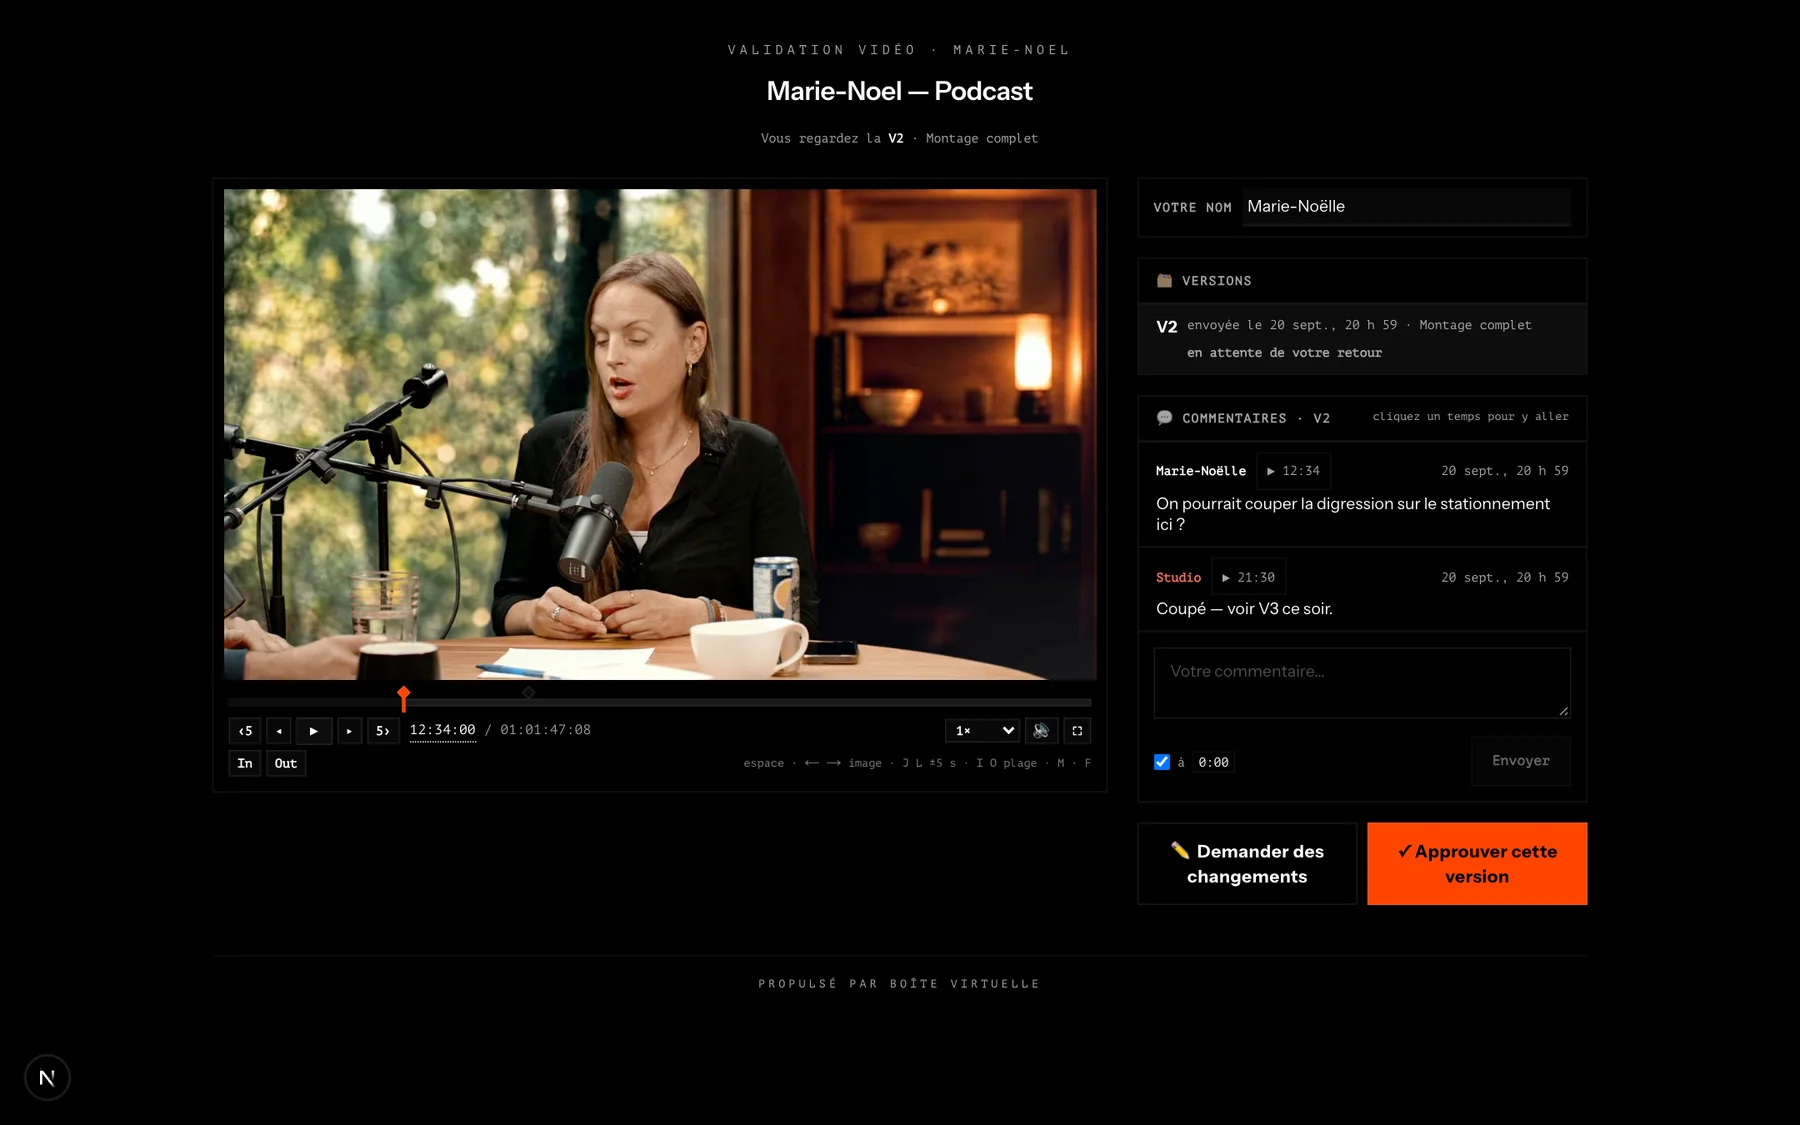This screenshot has height=1125, width=1800.
Task: Open the 1× playback speed dropdown
Action: point(982,731)
